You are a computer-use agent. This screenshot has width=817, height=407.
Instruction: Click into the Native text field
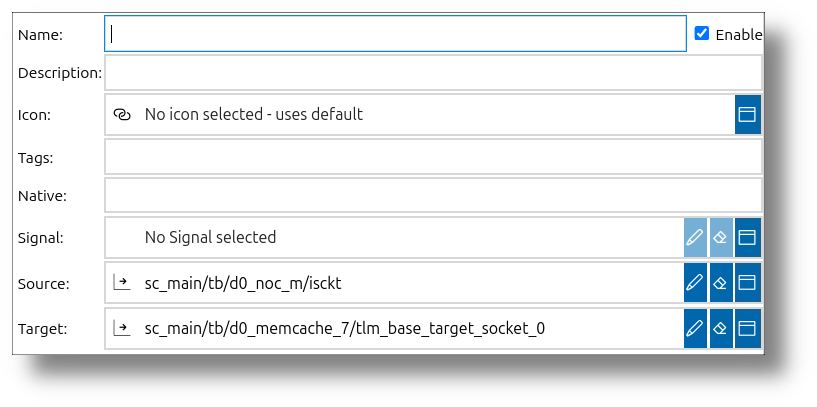pyautogui.click(x=434, y=195)
